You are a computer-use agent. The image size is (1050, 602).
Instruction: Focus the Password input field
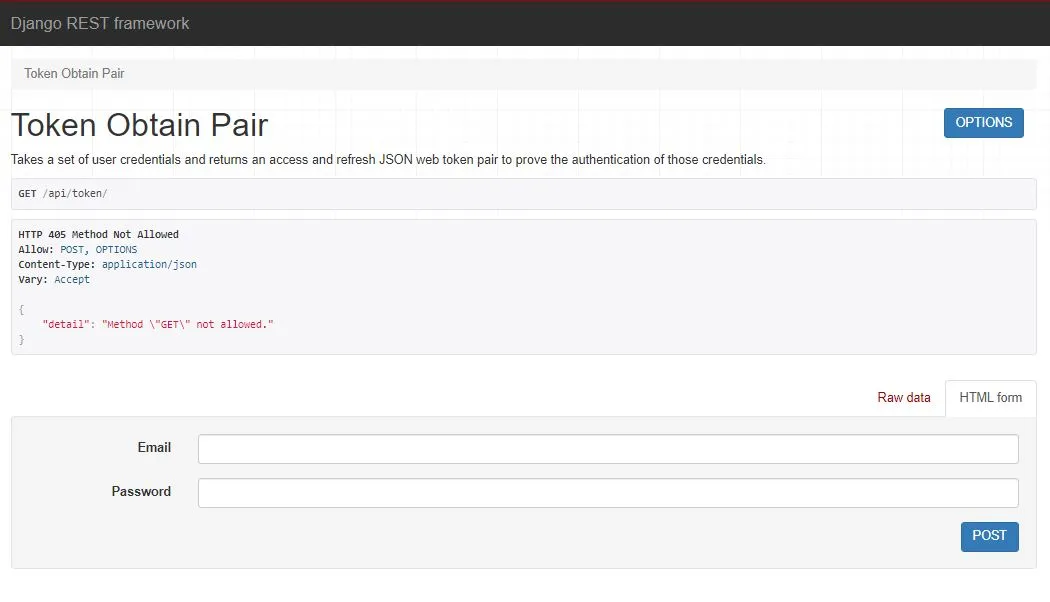coord(608,493)
